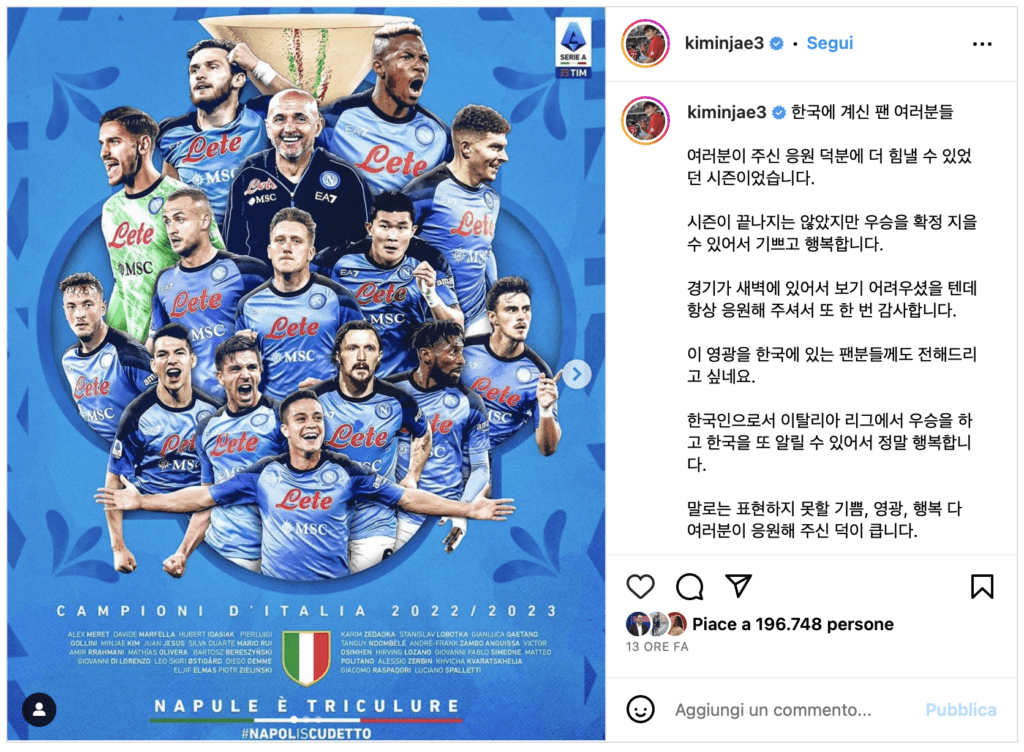Open liker avatars beside like count
The height and width of the screenshot is (752, 1024).
(656, 624)
